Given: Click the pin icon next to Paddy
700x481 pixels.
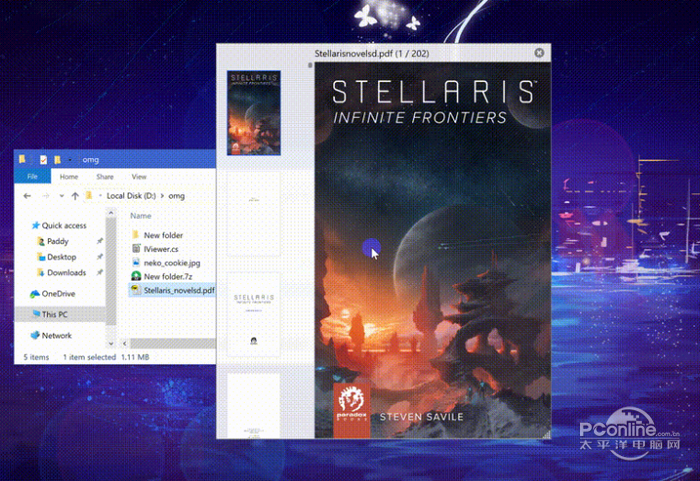Looking at the screenshot, I should coord(100,241).
